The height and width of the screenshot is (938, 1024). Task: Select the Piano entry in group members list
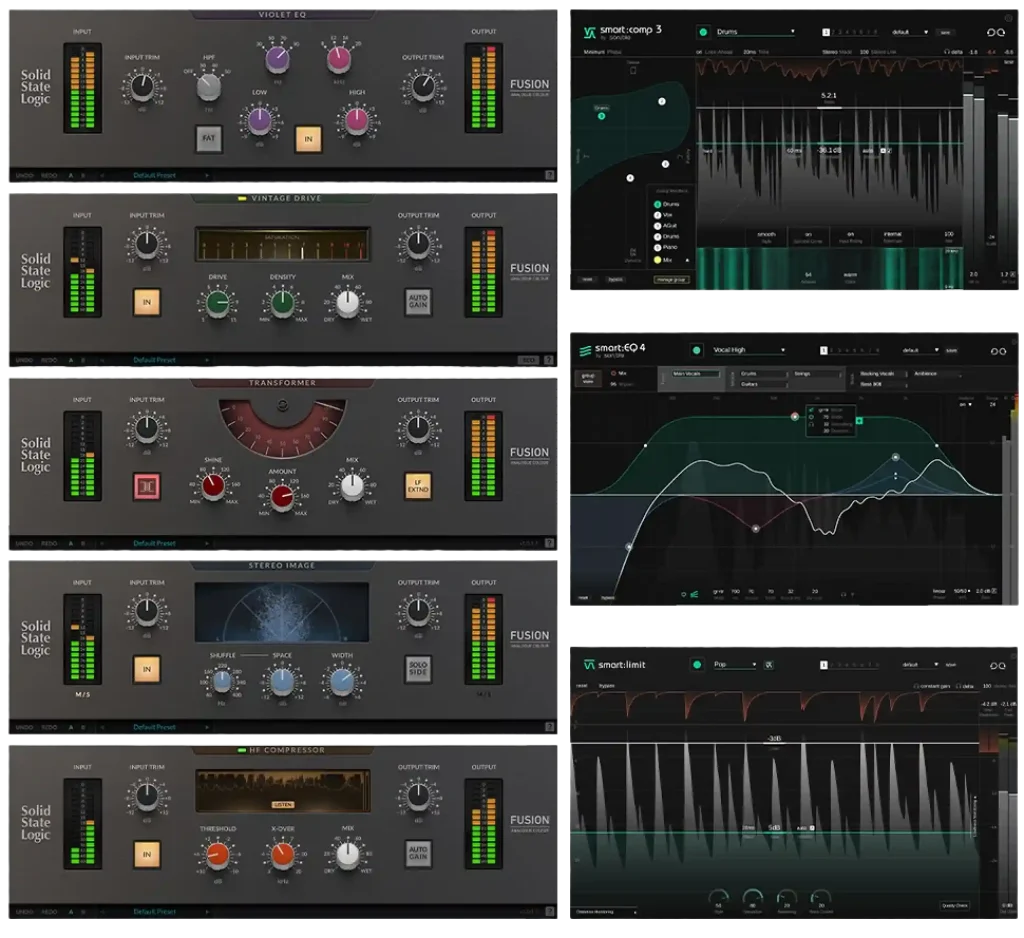tap(670, 248)
